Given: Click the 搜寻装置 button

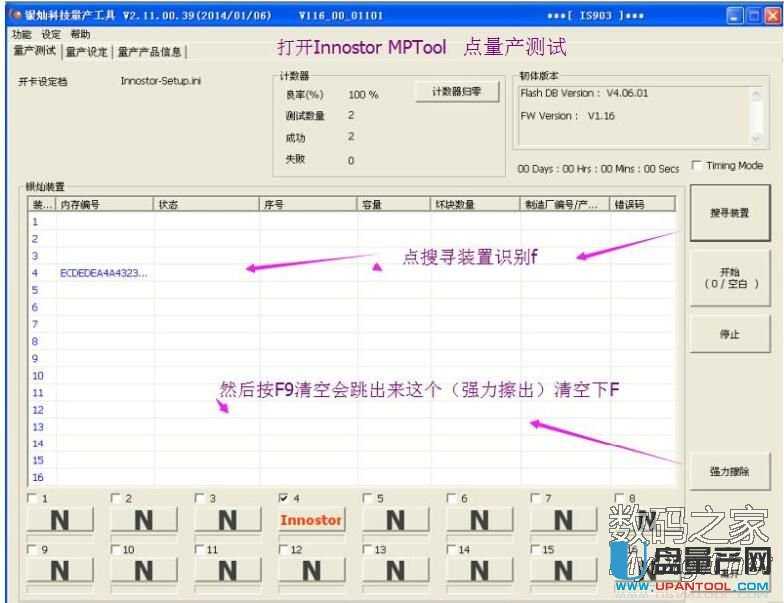Looking at the screenshot, I should coord(730,213).
